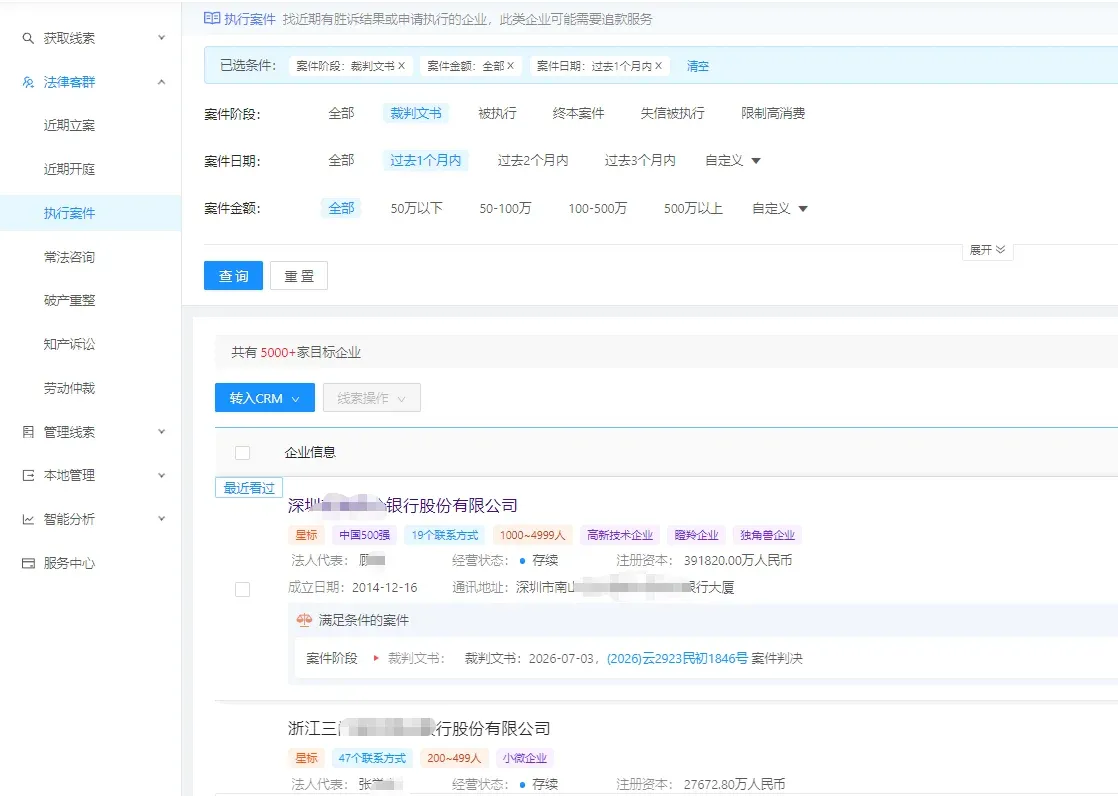Click the book icon beside 执行案件 heading
The height and width of the screenshot is (796, 1118).
[212, 19]
